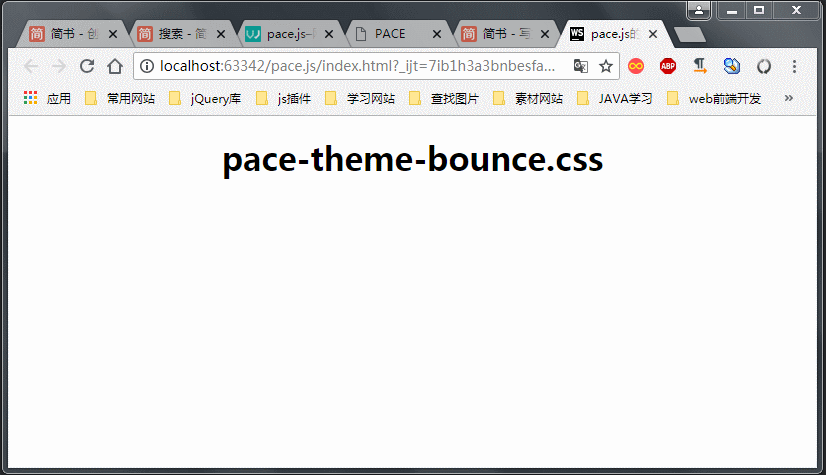This screenshot has width=826, height=475.
Task: Click the pace-theme-bounce.css heading
Action: [412, 160]
